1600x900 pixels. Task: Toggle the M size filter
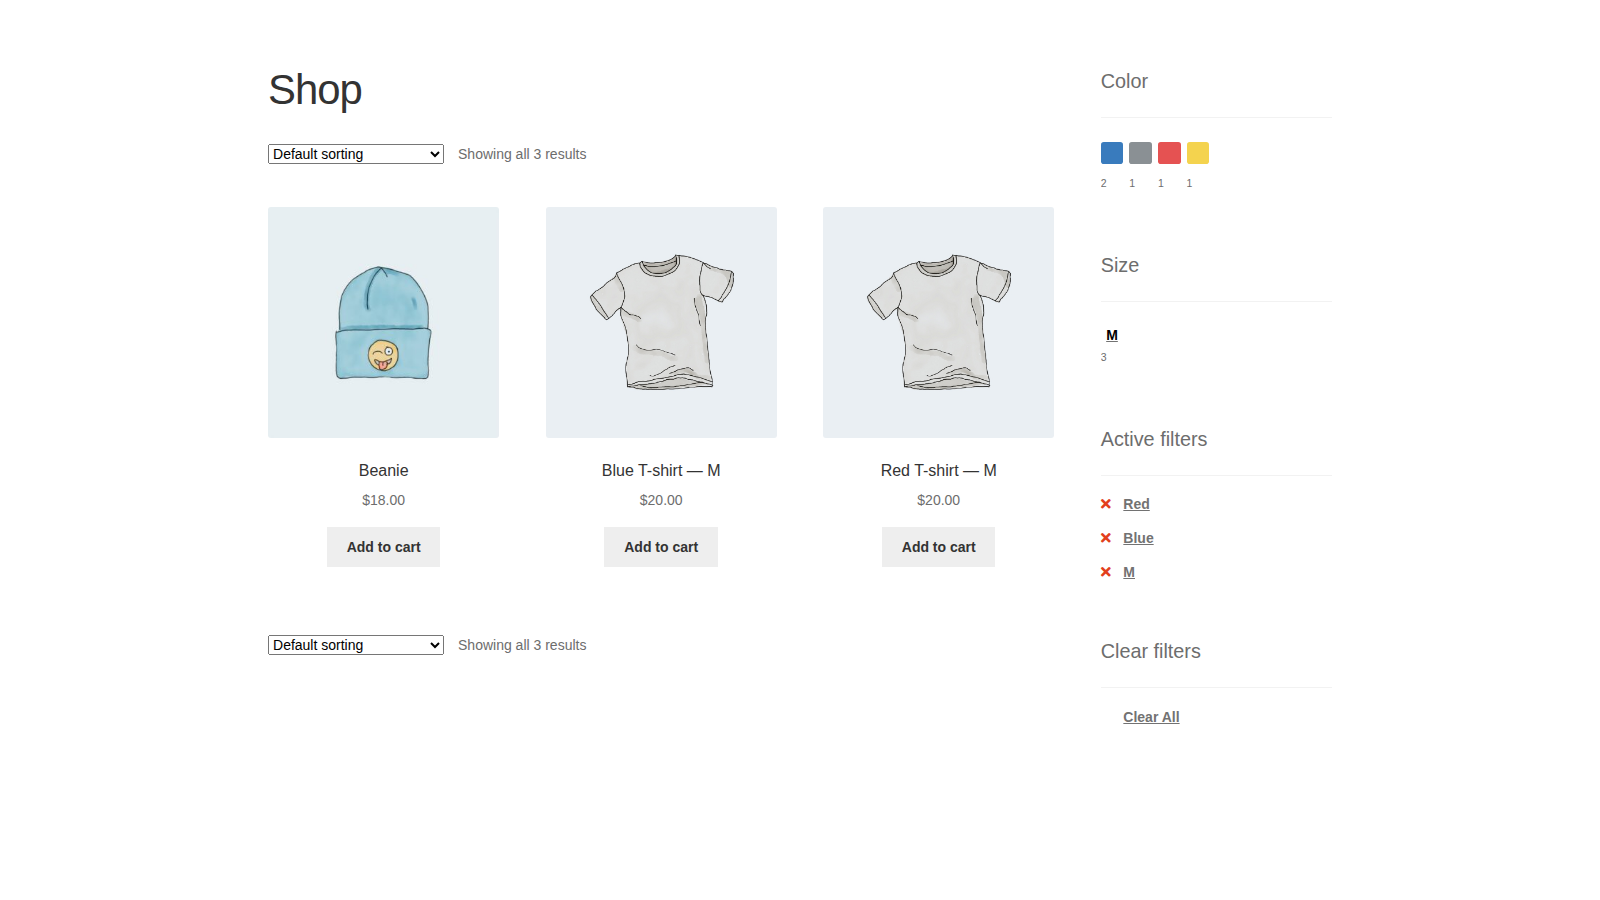[x=1112, y=335]
